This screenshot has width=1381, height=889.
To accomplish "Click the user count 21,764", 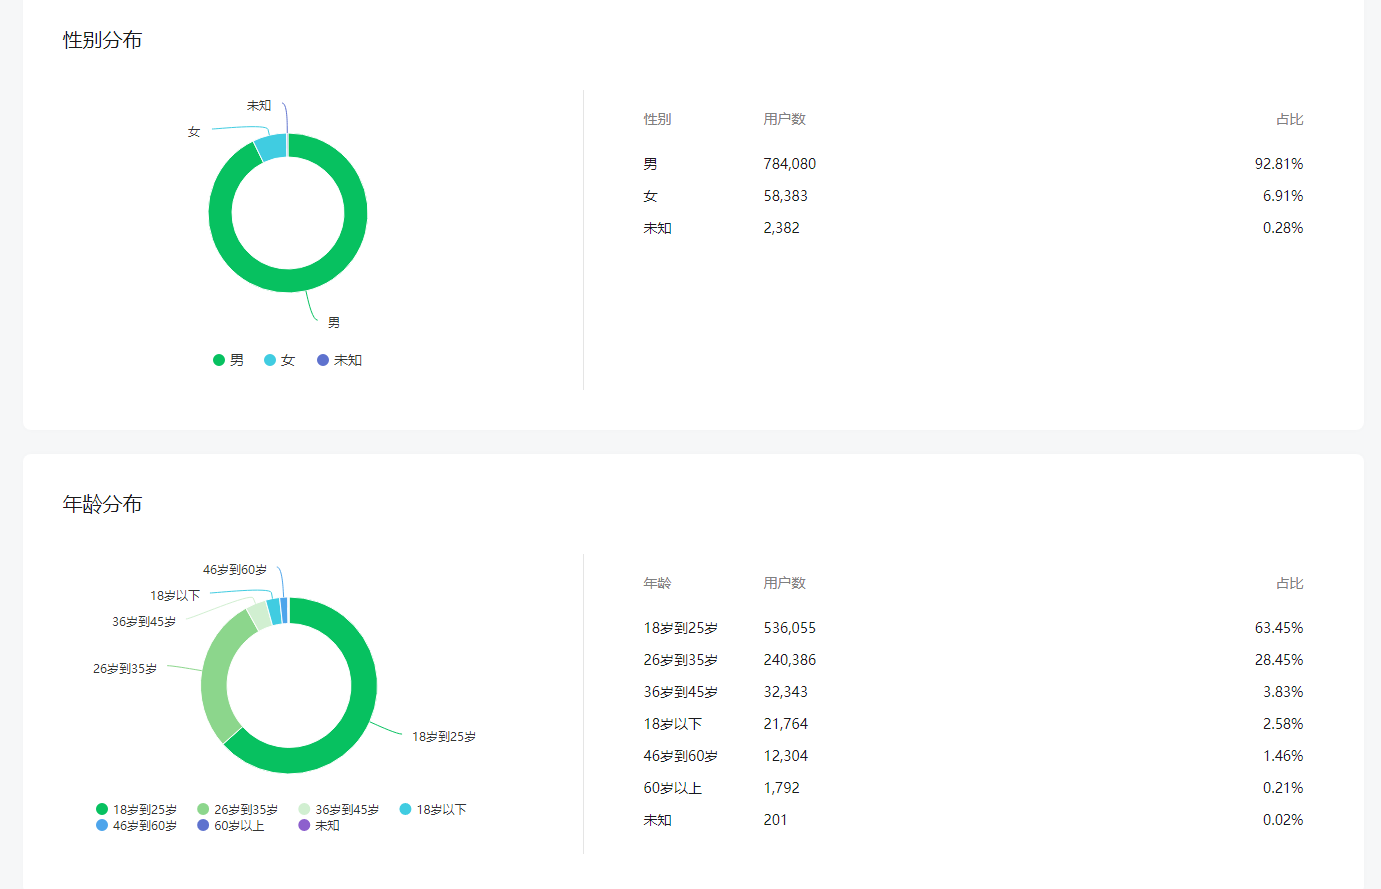I will coord(786,724).
